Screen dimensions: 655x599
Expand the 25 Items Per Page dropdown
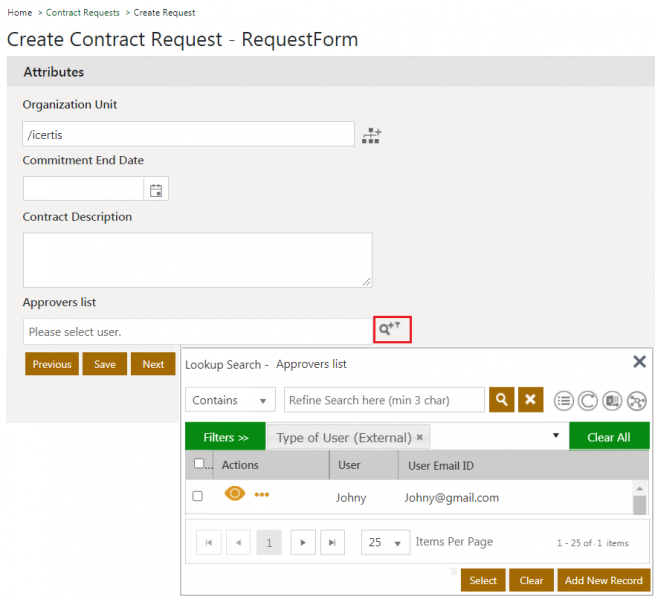click(x=385, y=542)
